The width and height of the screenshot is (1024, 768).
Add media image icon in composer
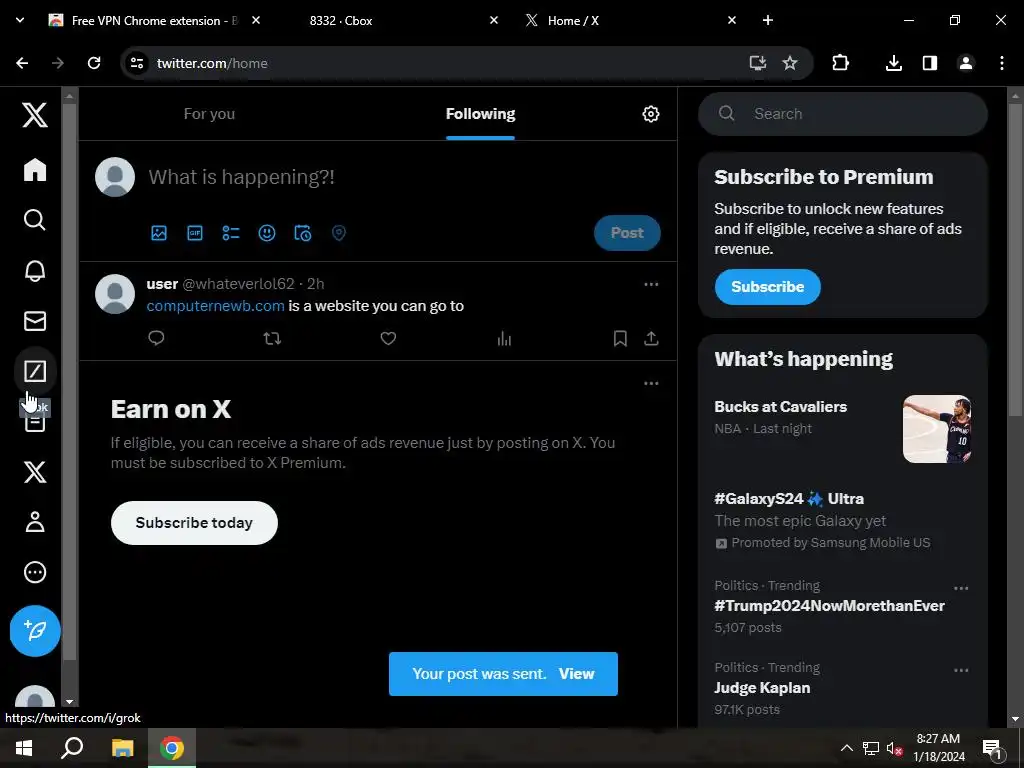click(159, 233)
